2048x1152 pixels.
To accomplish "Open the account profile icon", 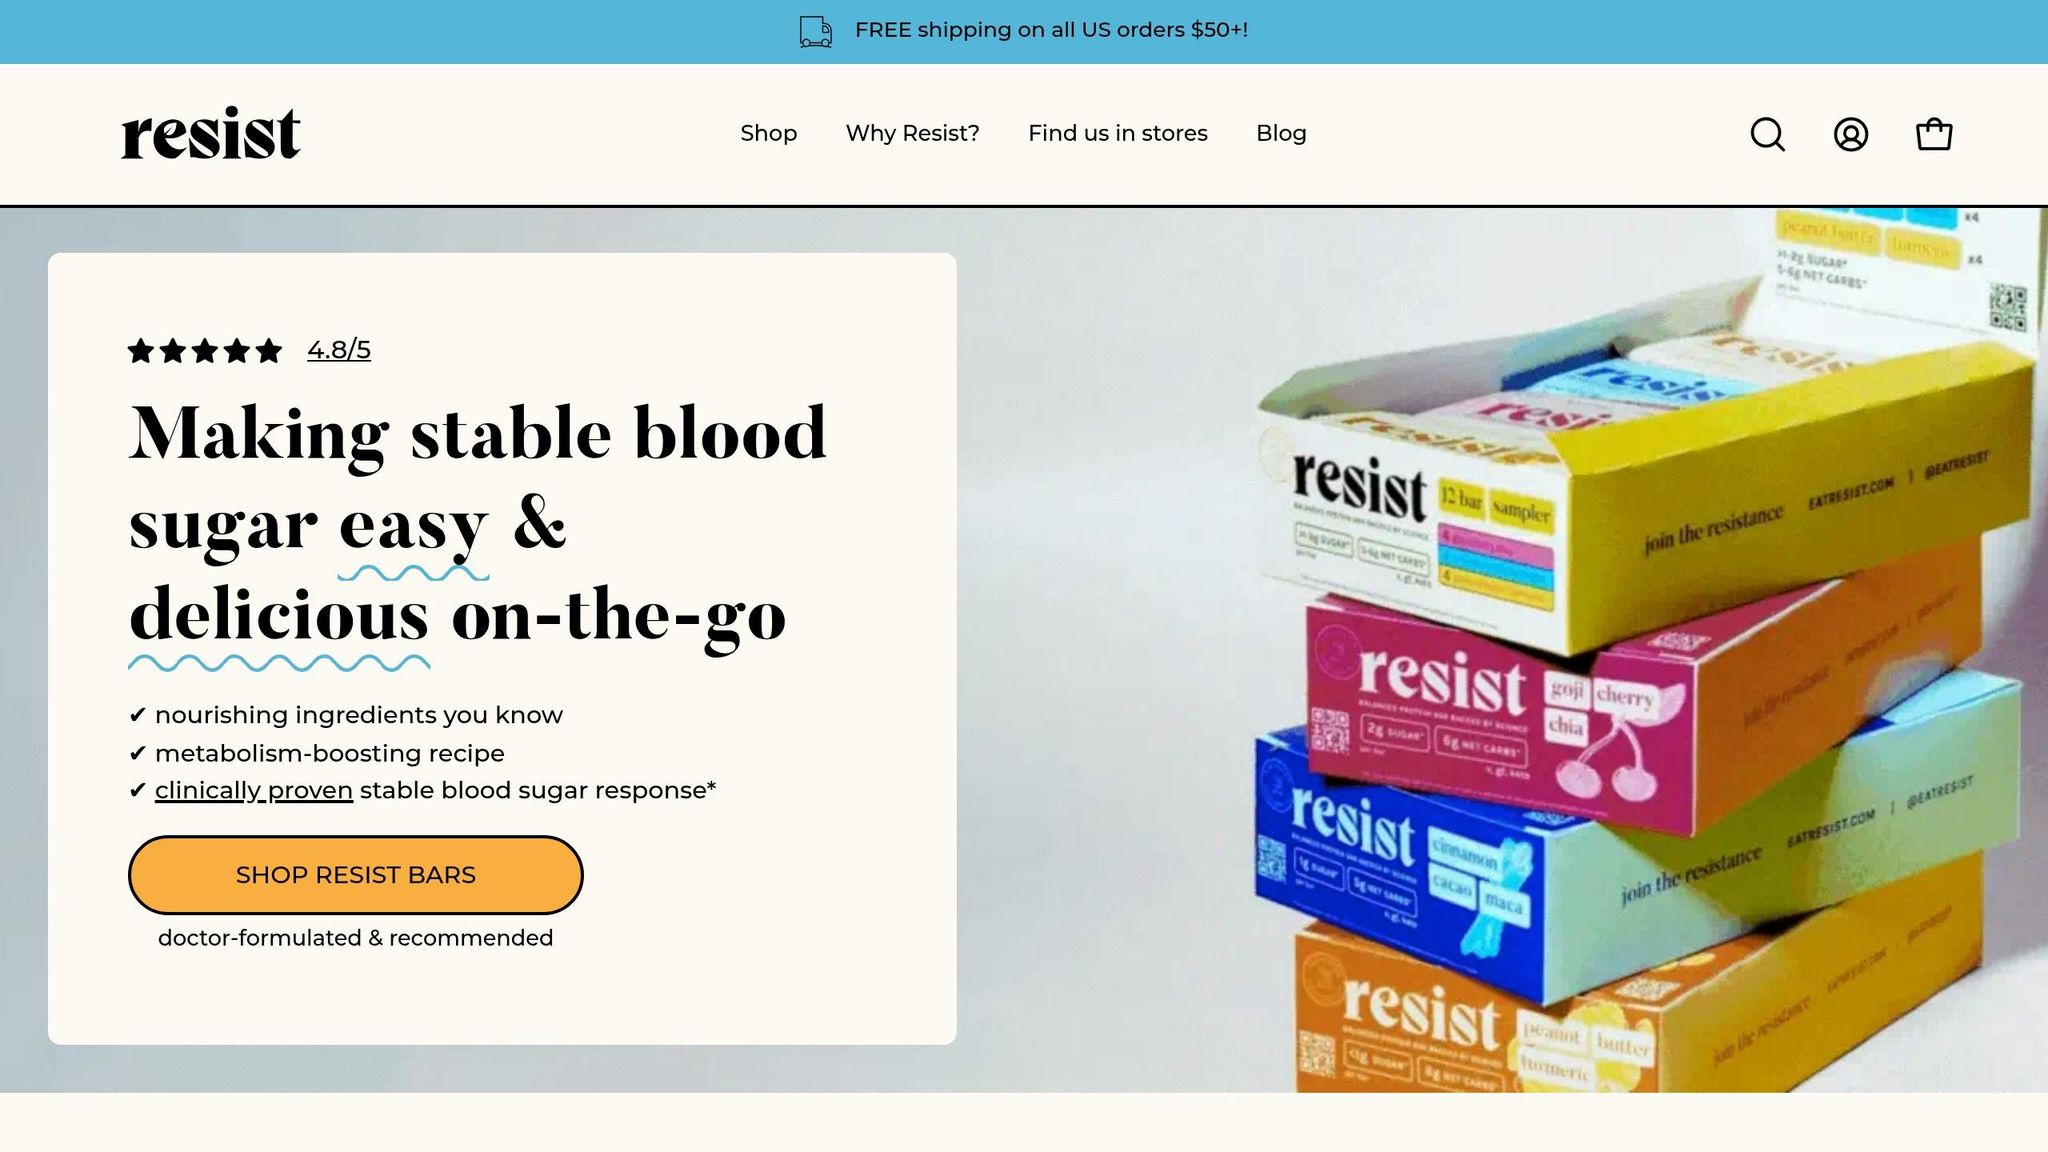I will pyautogui.click(x=1850, y=134).
